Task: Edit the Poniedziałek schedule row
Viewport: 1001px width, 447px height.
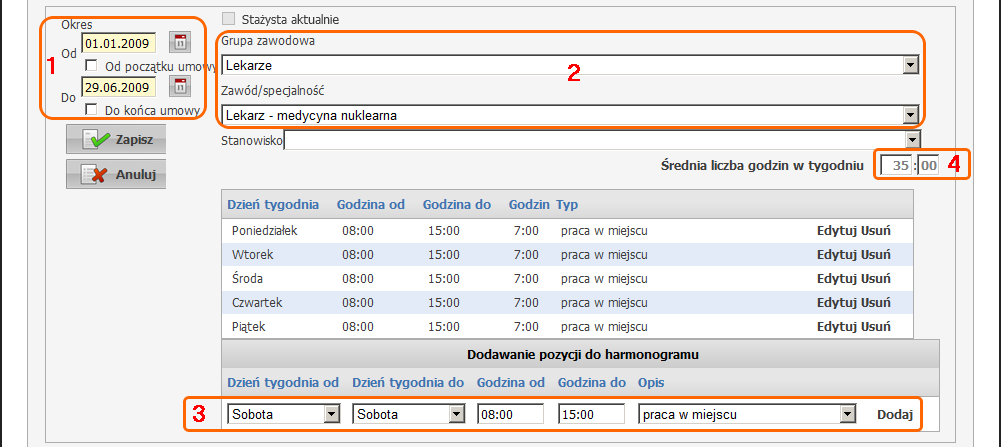Action: tap(838, 231)
